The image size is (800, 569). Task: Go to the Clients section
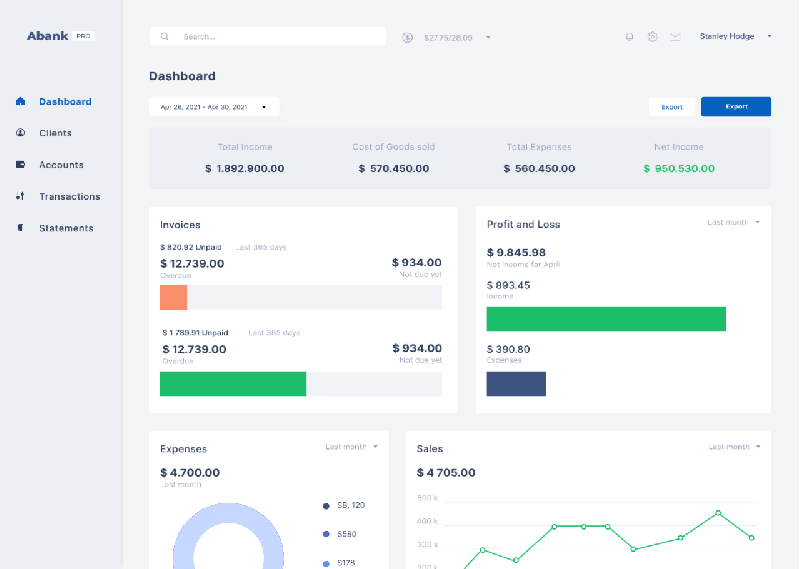click(x=55, y=133)
